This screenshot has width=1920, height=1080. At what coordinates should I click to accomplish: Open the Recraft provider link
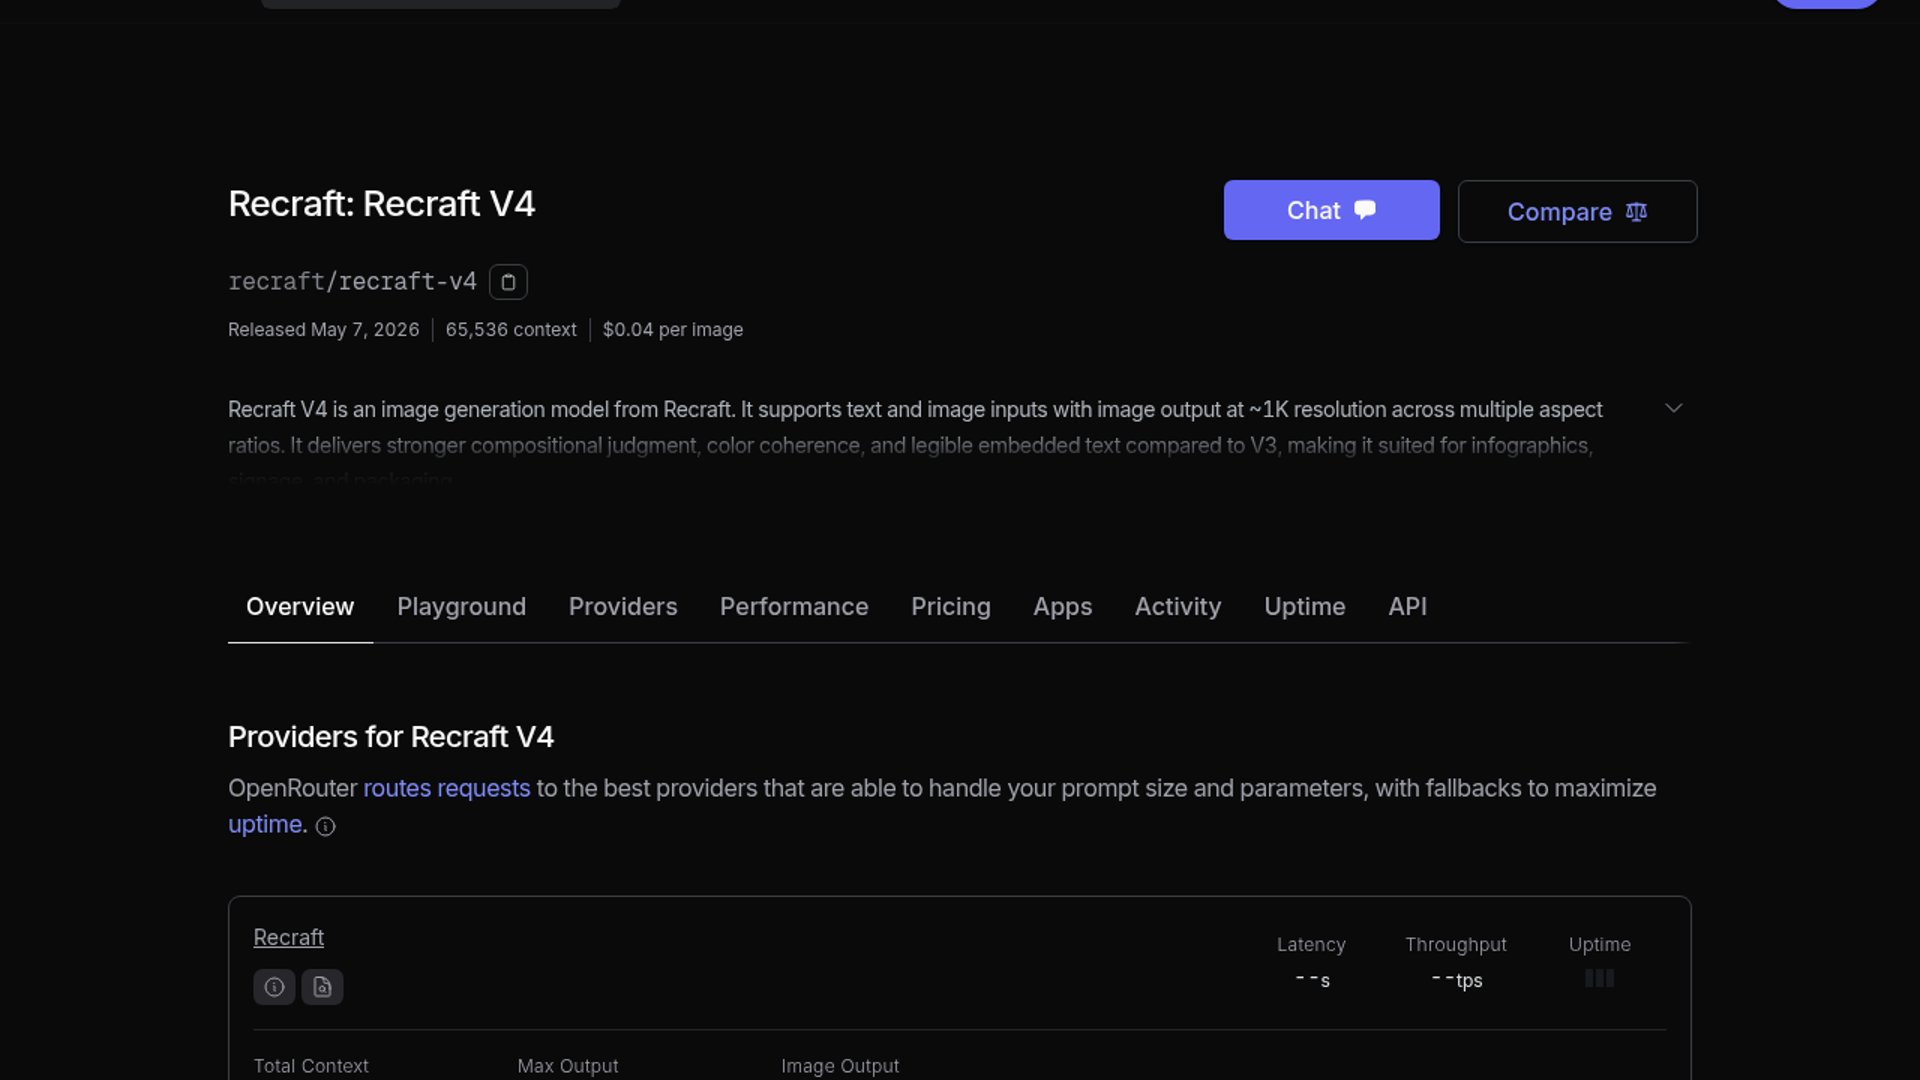tap(288, 937)
